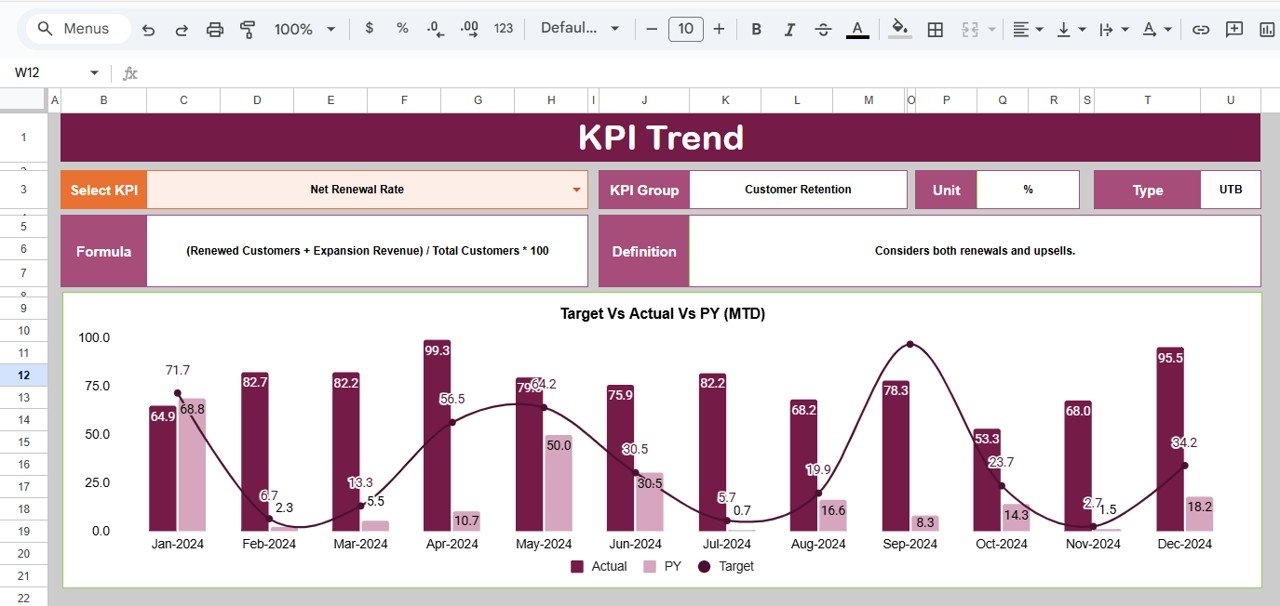Toggle italic formatting

coord(789,29)
